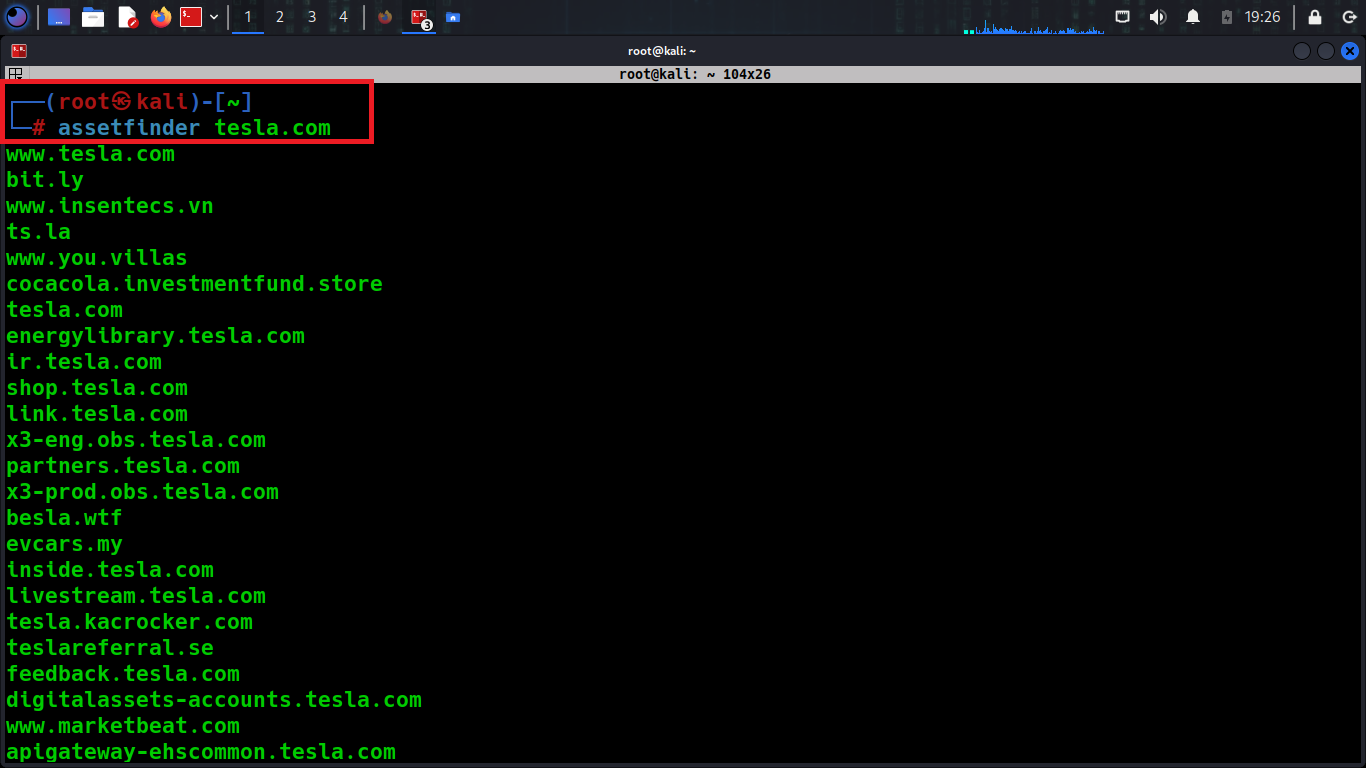Open the volume control tray icon
The height and width of the screenshot is (768, 1366).
(1157, 17)
